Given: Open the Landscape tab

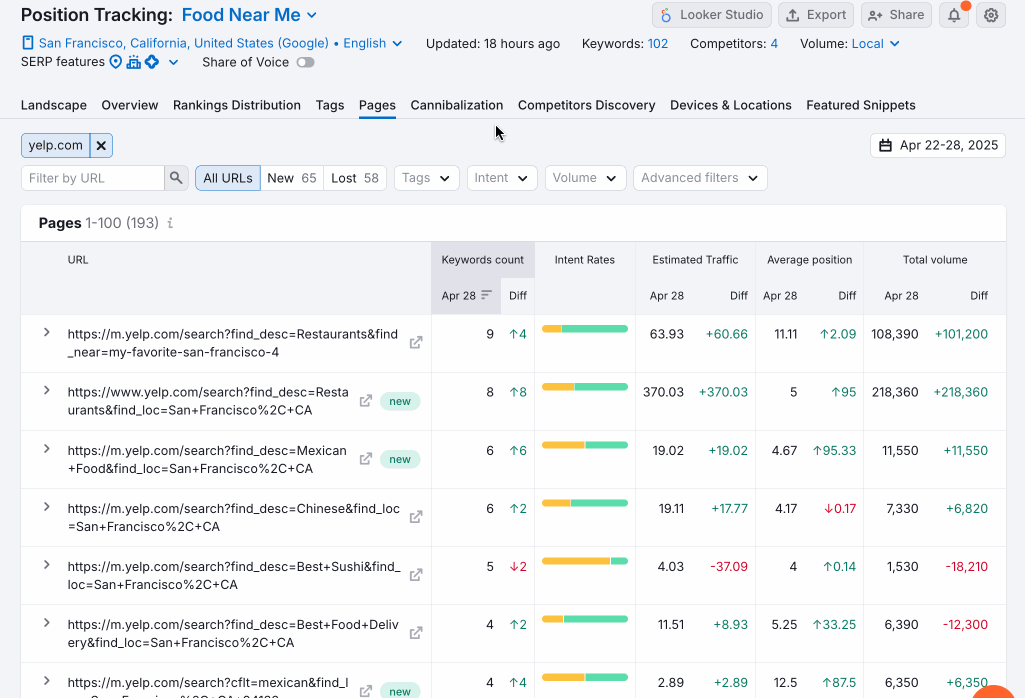Looking at the screenshot, I should (54, 105).
